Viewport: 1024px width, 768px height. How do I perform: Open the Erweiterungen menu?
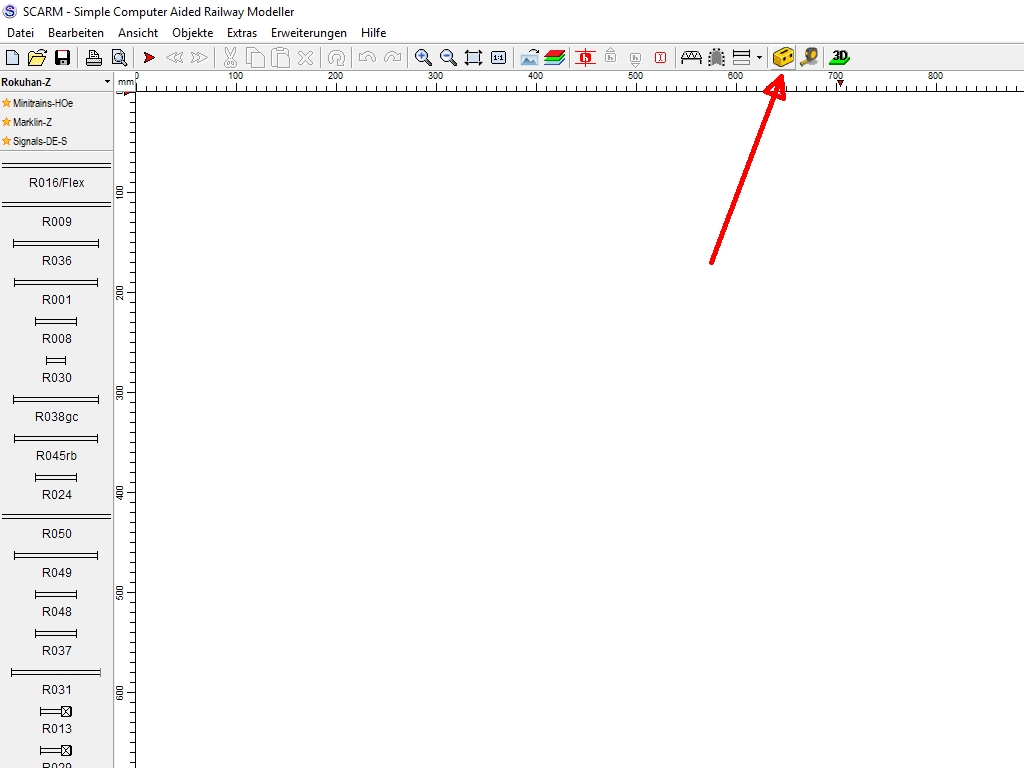point(308,33)
